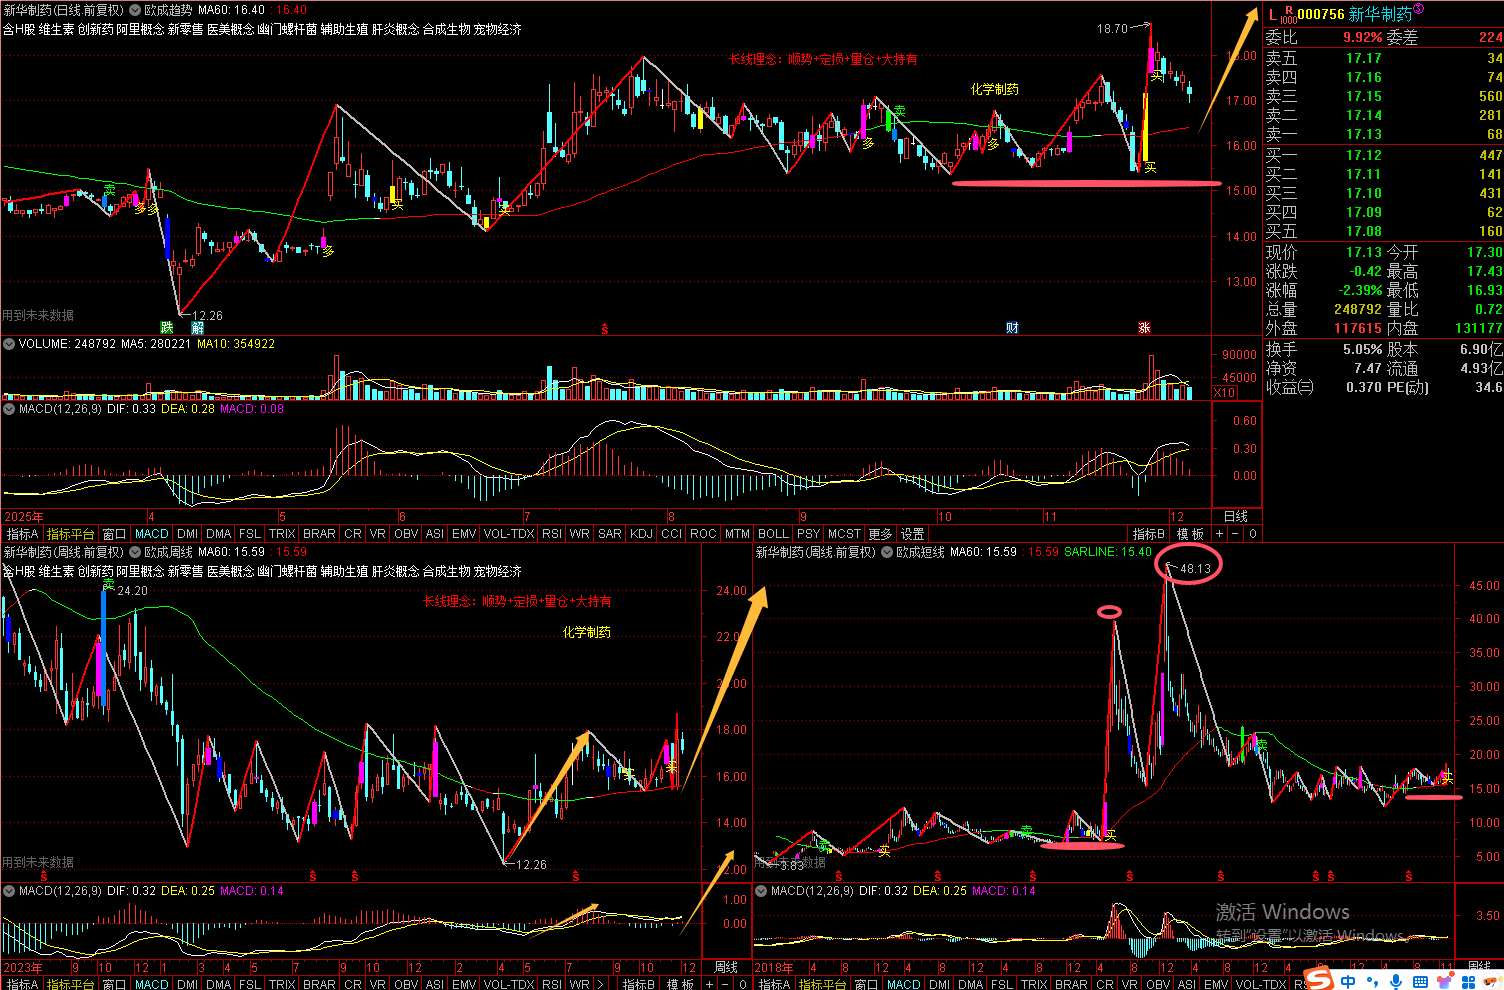Open the 欧成趋势 indicator dropdown on daily chart
The image size is (1504, 990).
tap(135, 10)
